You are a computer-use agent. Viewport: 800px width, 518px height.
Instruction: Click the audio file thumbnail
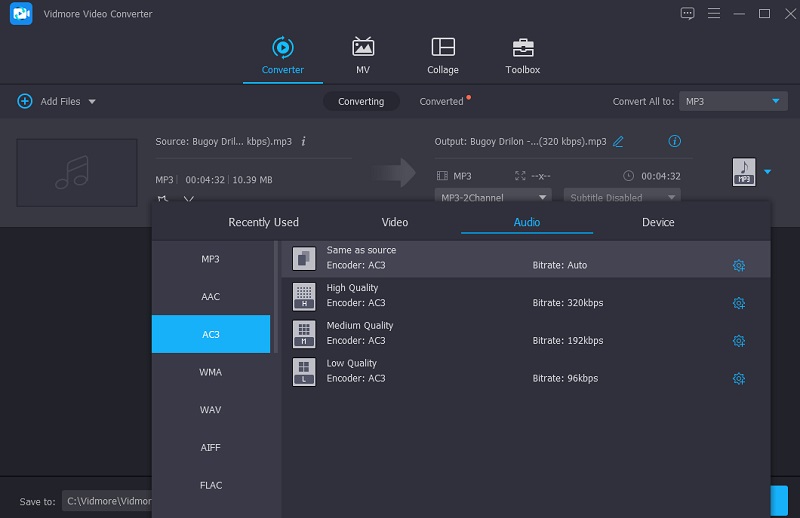(x=77, y=172)
